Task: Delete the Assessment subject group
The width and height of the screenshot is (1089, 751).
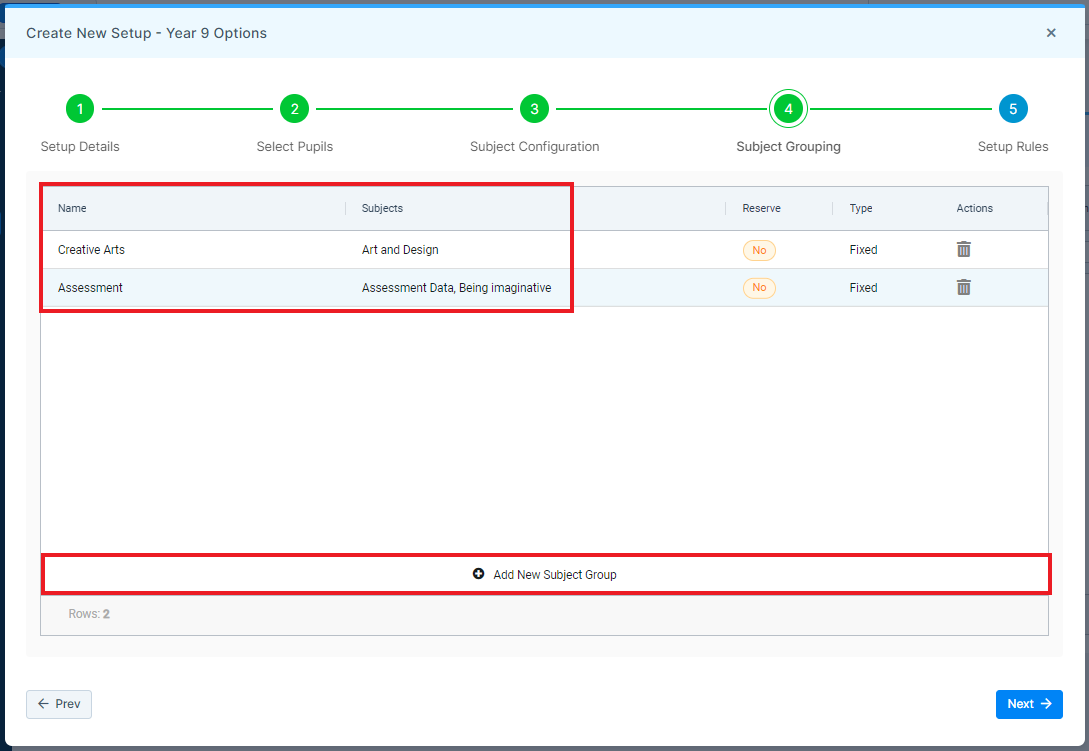Action: [963, 287]
